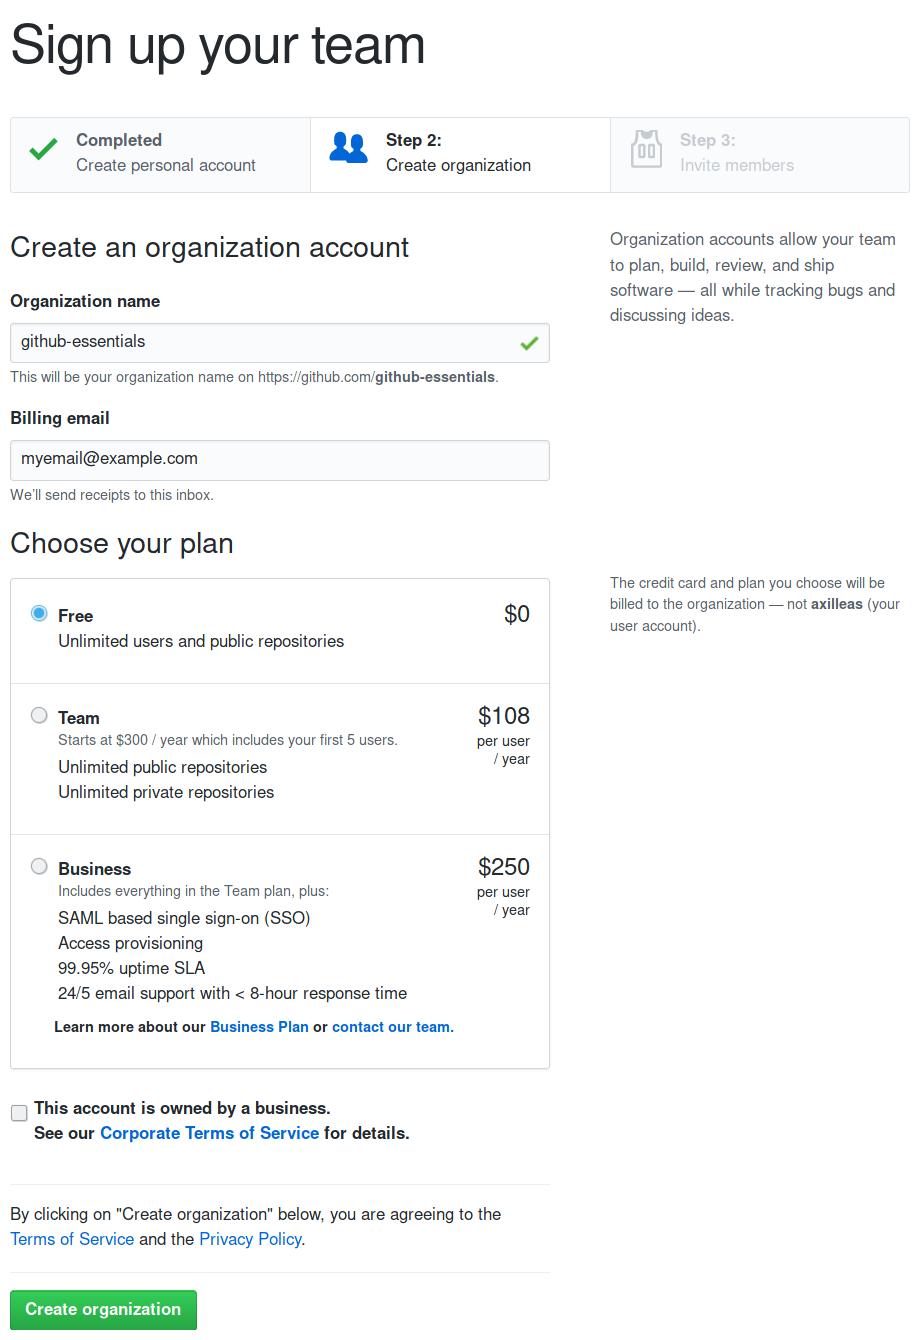920x1340 pixels.
Task: Focus the Billing email input field
Action: tap(280, 460)
